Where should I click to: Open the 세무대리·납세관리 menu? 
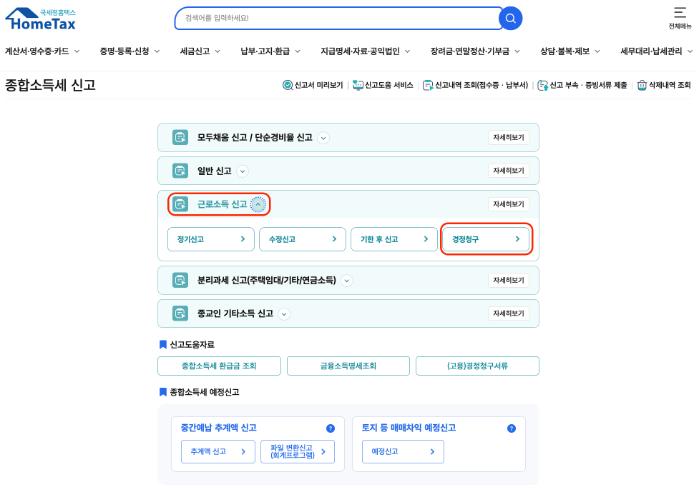pos(657,52)
